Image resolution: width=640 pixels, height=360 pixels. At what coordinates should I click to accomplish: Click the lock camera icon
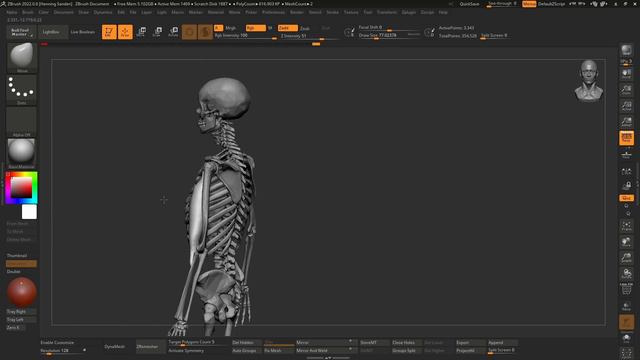[627, 186]
